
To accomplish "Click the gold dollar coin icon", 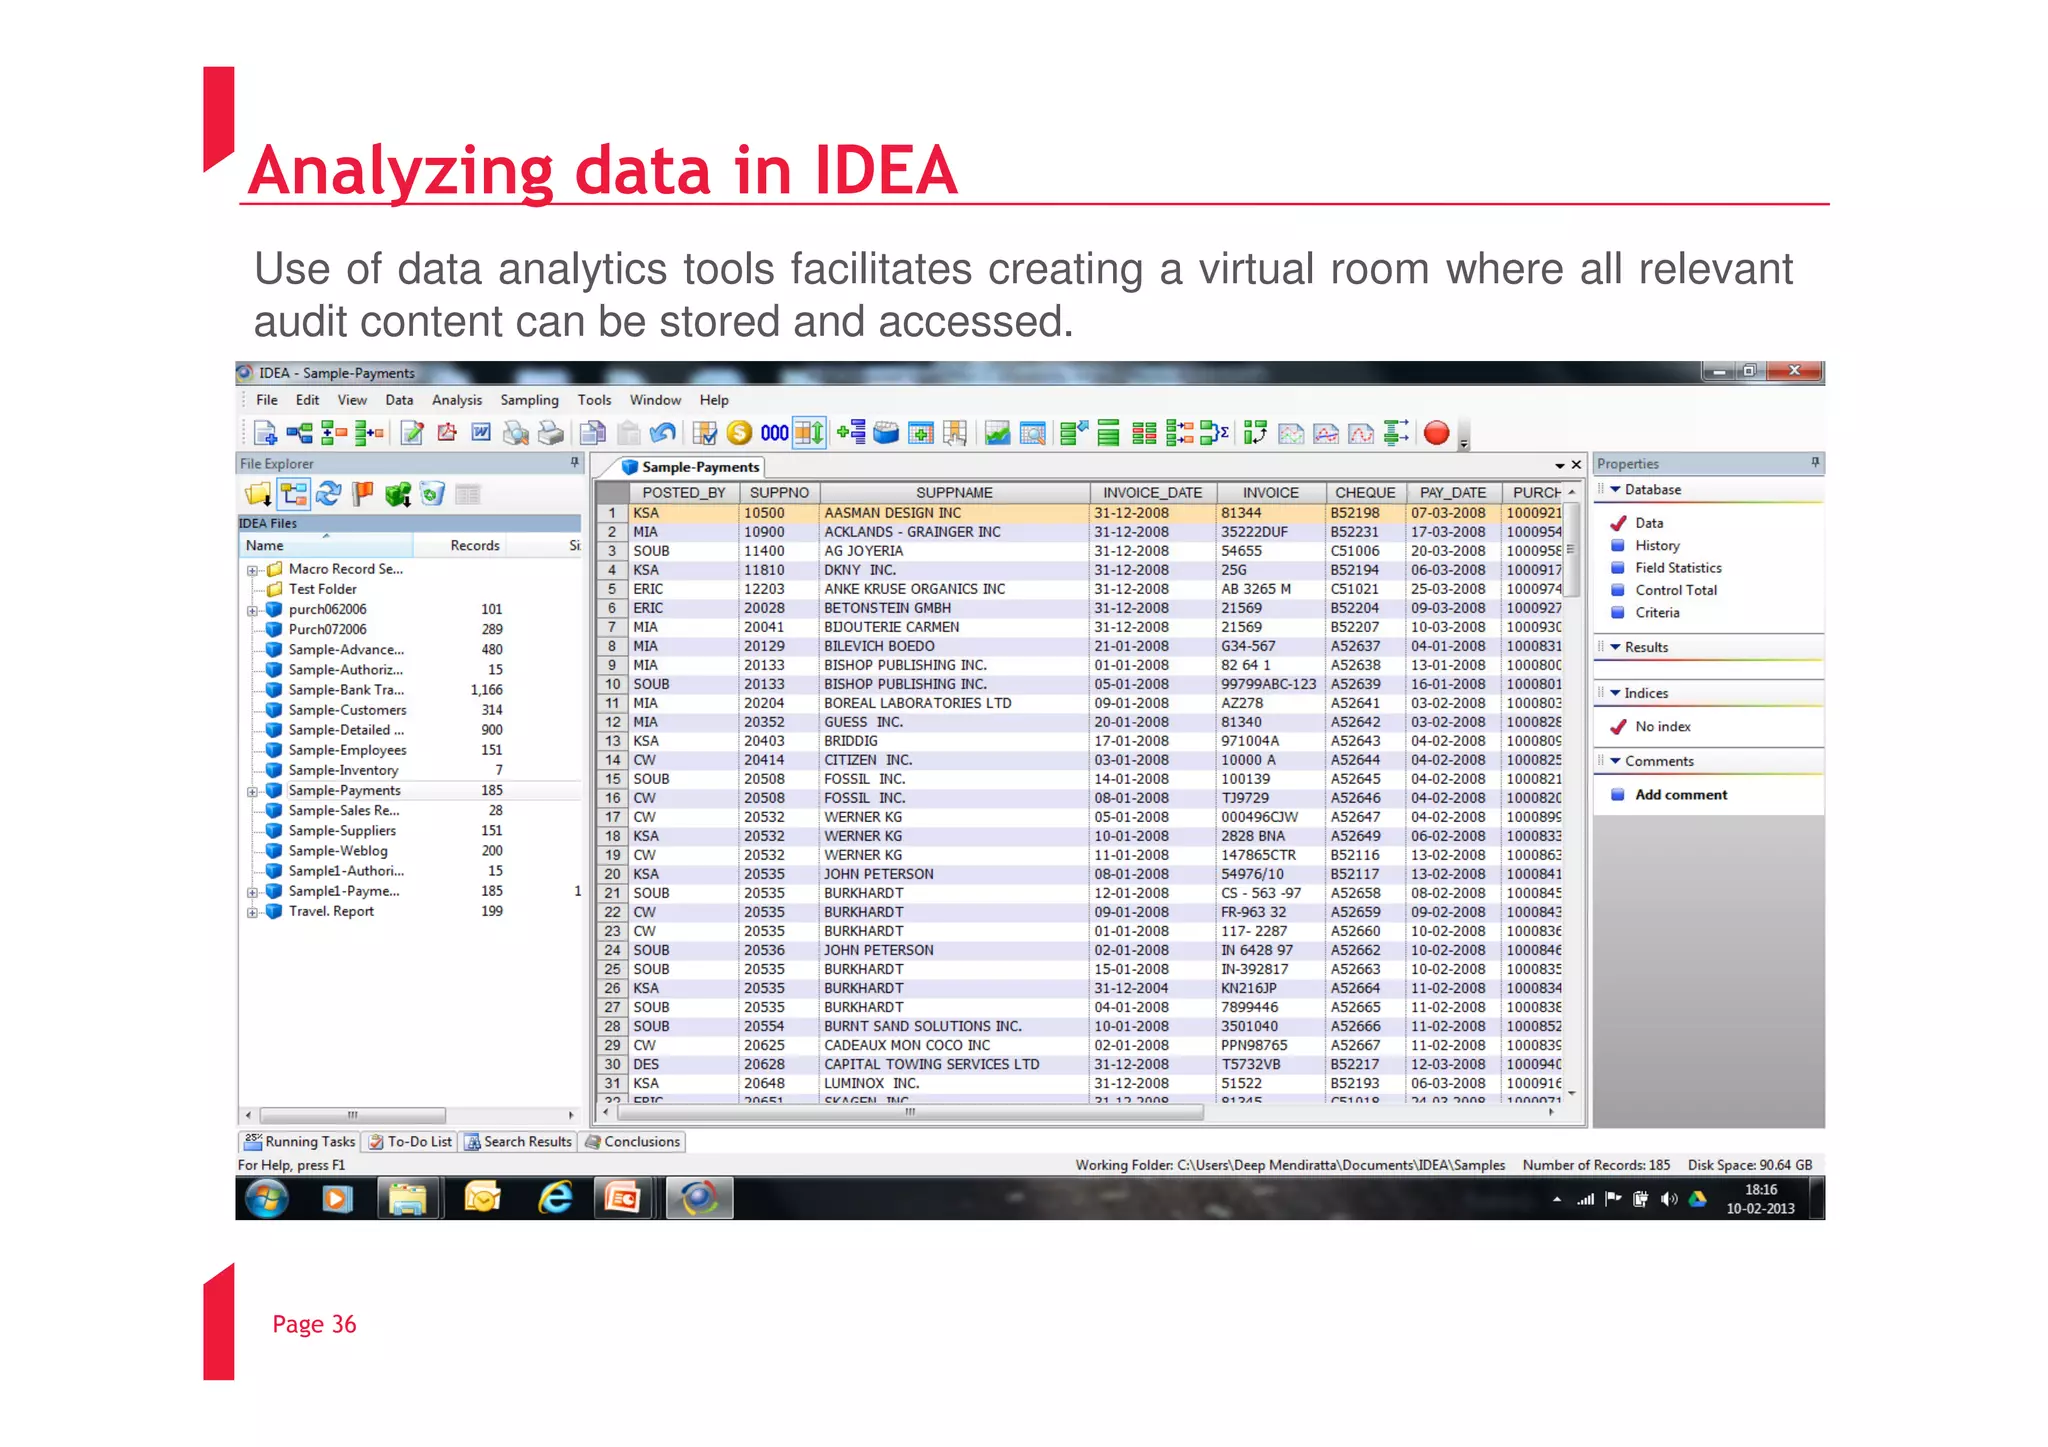I will click(x=739, y=433).
